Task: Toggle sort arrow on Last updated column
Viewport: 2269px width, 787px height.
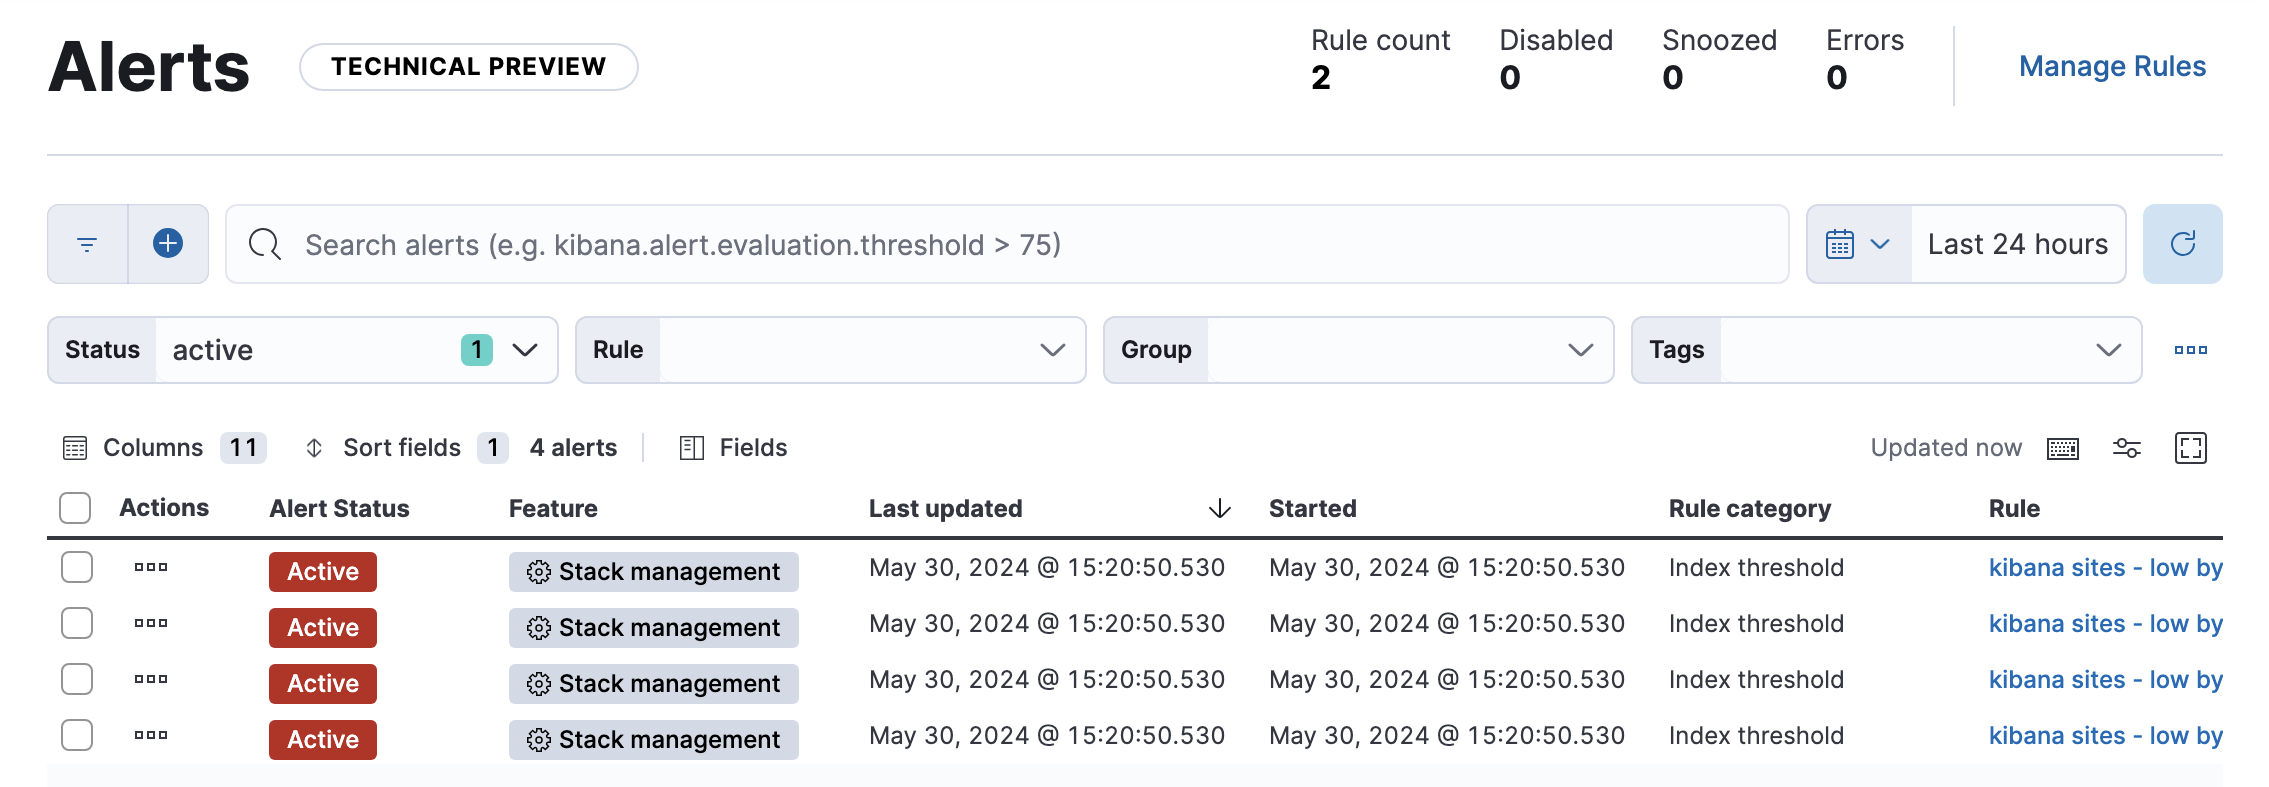Action: [x=1219, y=509]
